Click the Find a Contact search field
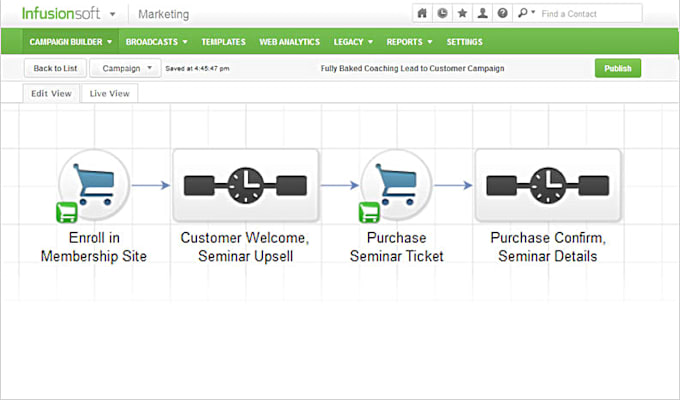Viewport: 680px width, 400px height. click(x=590, y=13)
